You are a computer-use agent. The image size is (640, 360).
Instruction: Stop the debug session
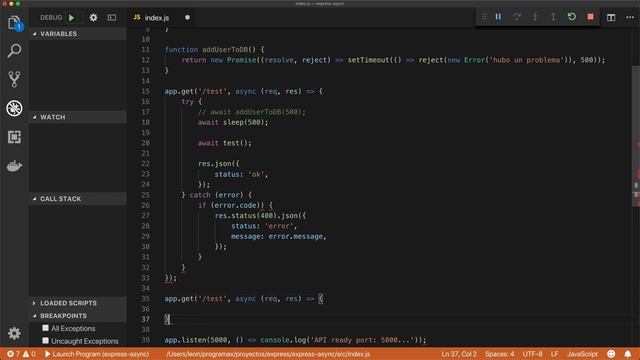[590, 17]
